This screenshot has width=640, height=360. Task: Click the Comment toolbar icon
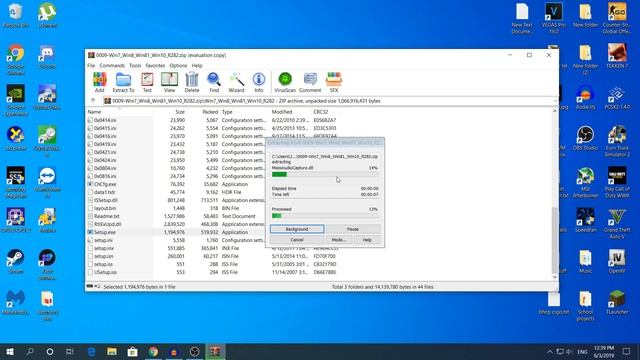310,82
